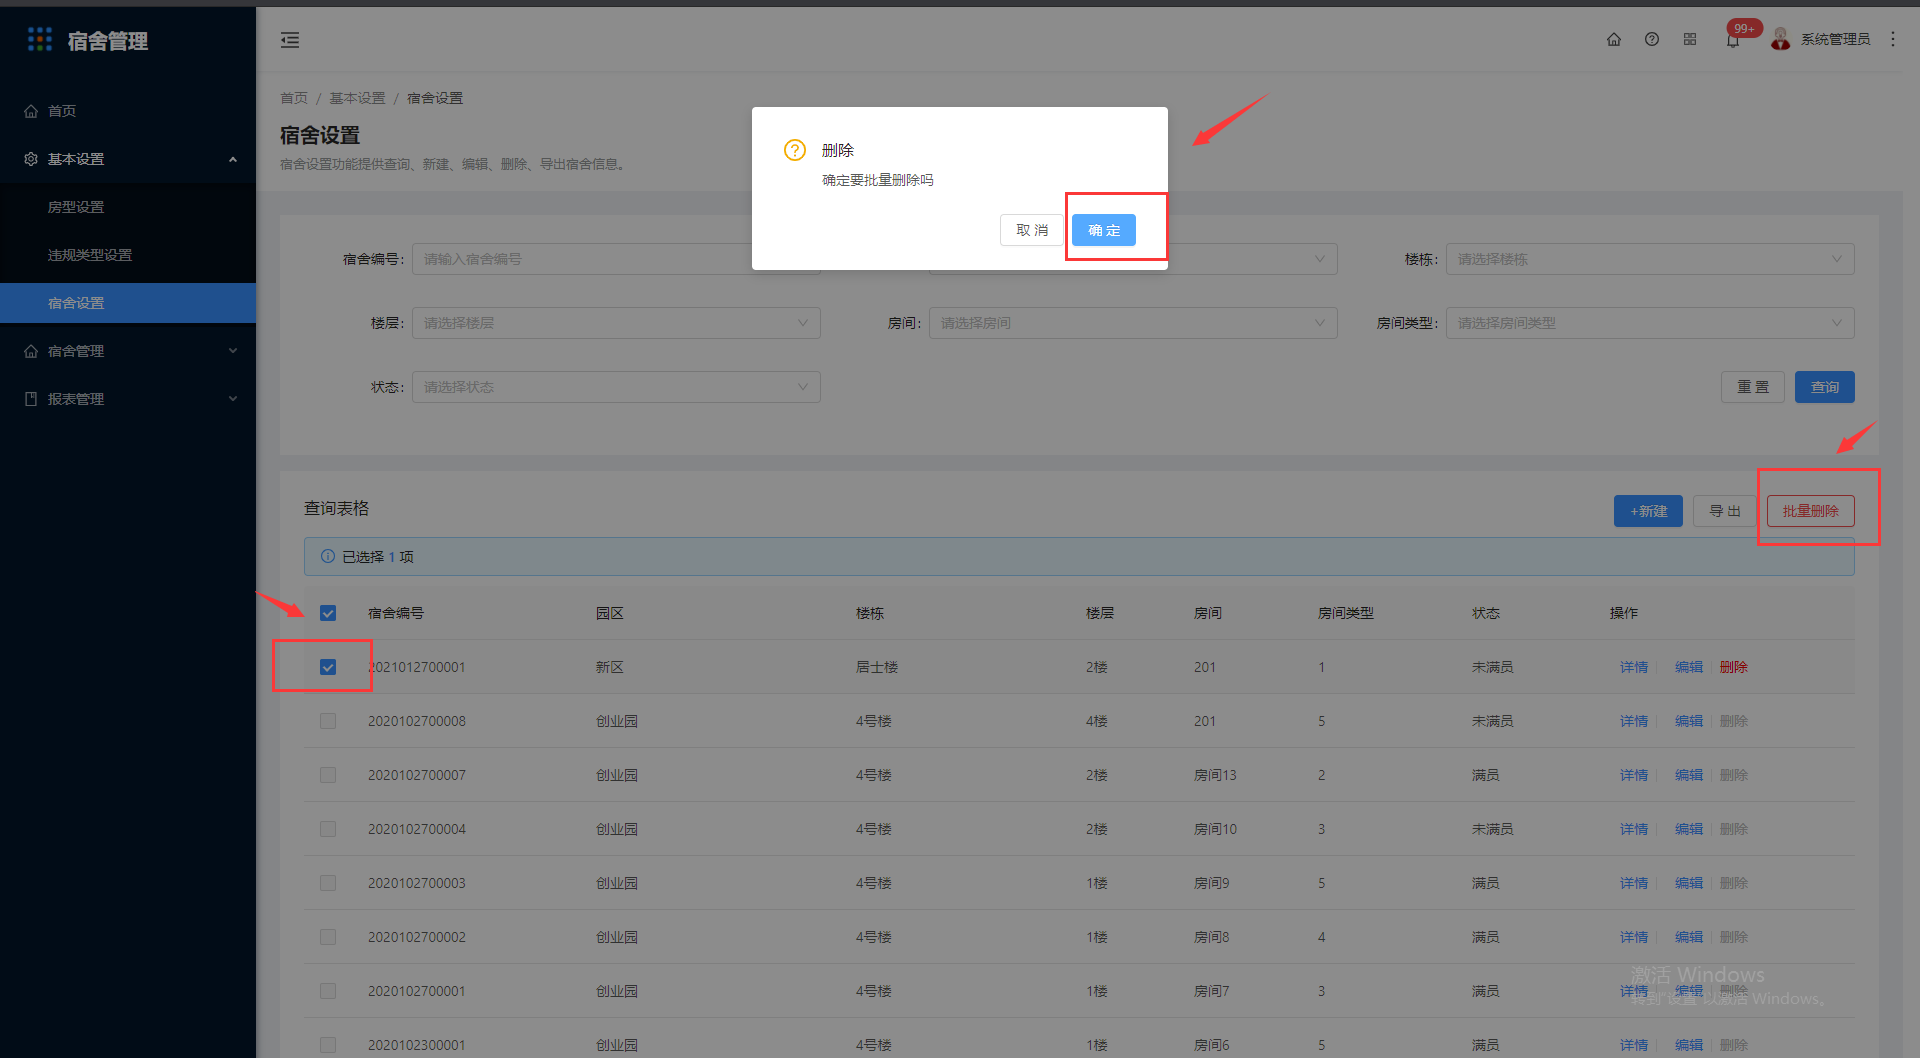
Task: Select 宿舍设置 in the sidebar
Action: [128, 303]
